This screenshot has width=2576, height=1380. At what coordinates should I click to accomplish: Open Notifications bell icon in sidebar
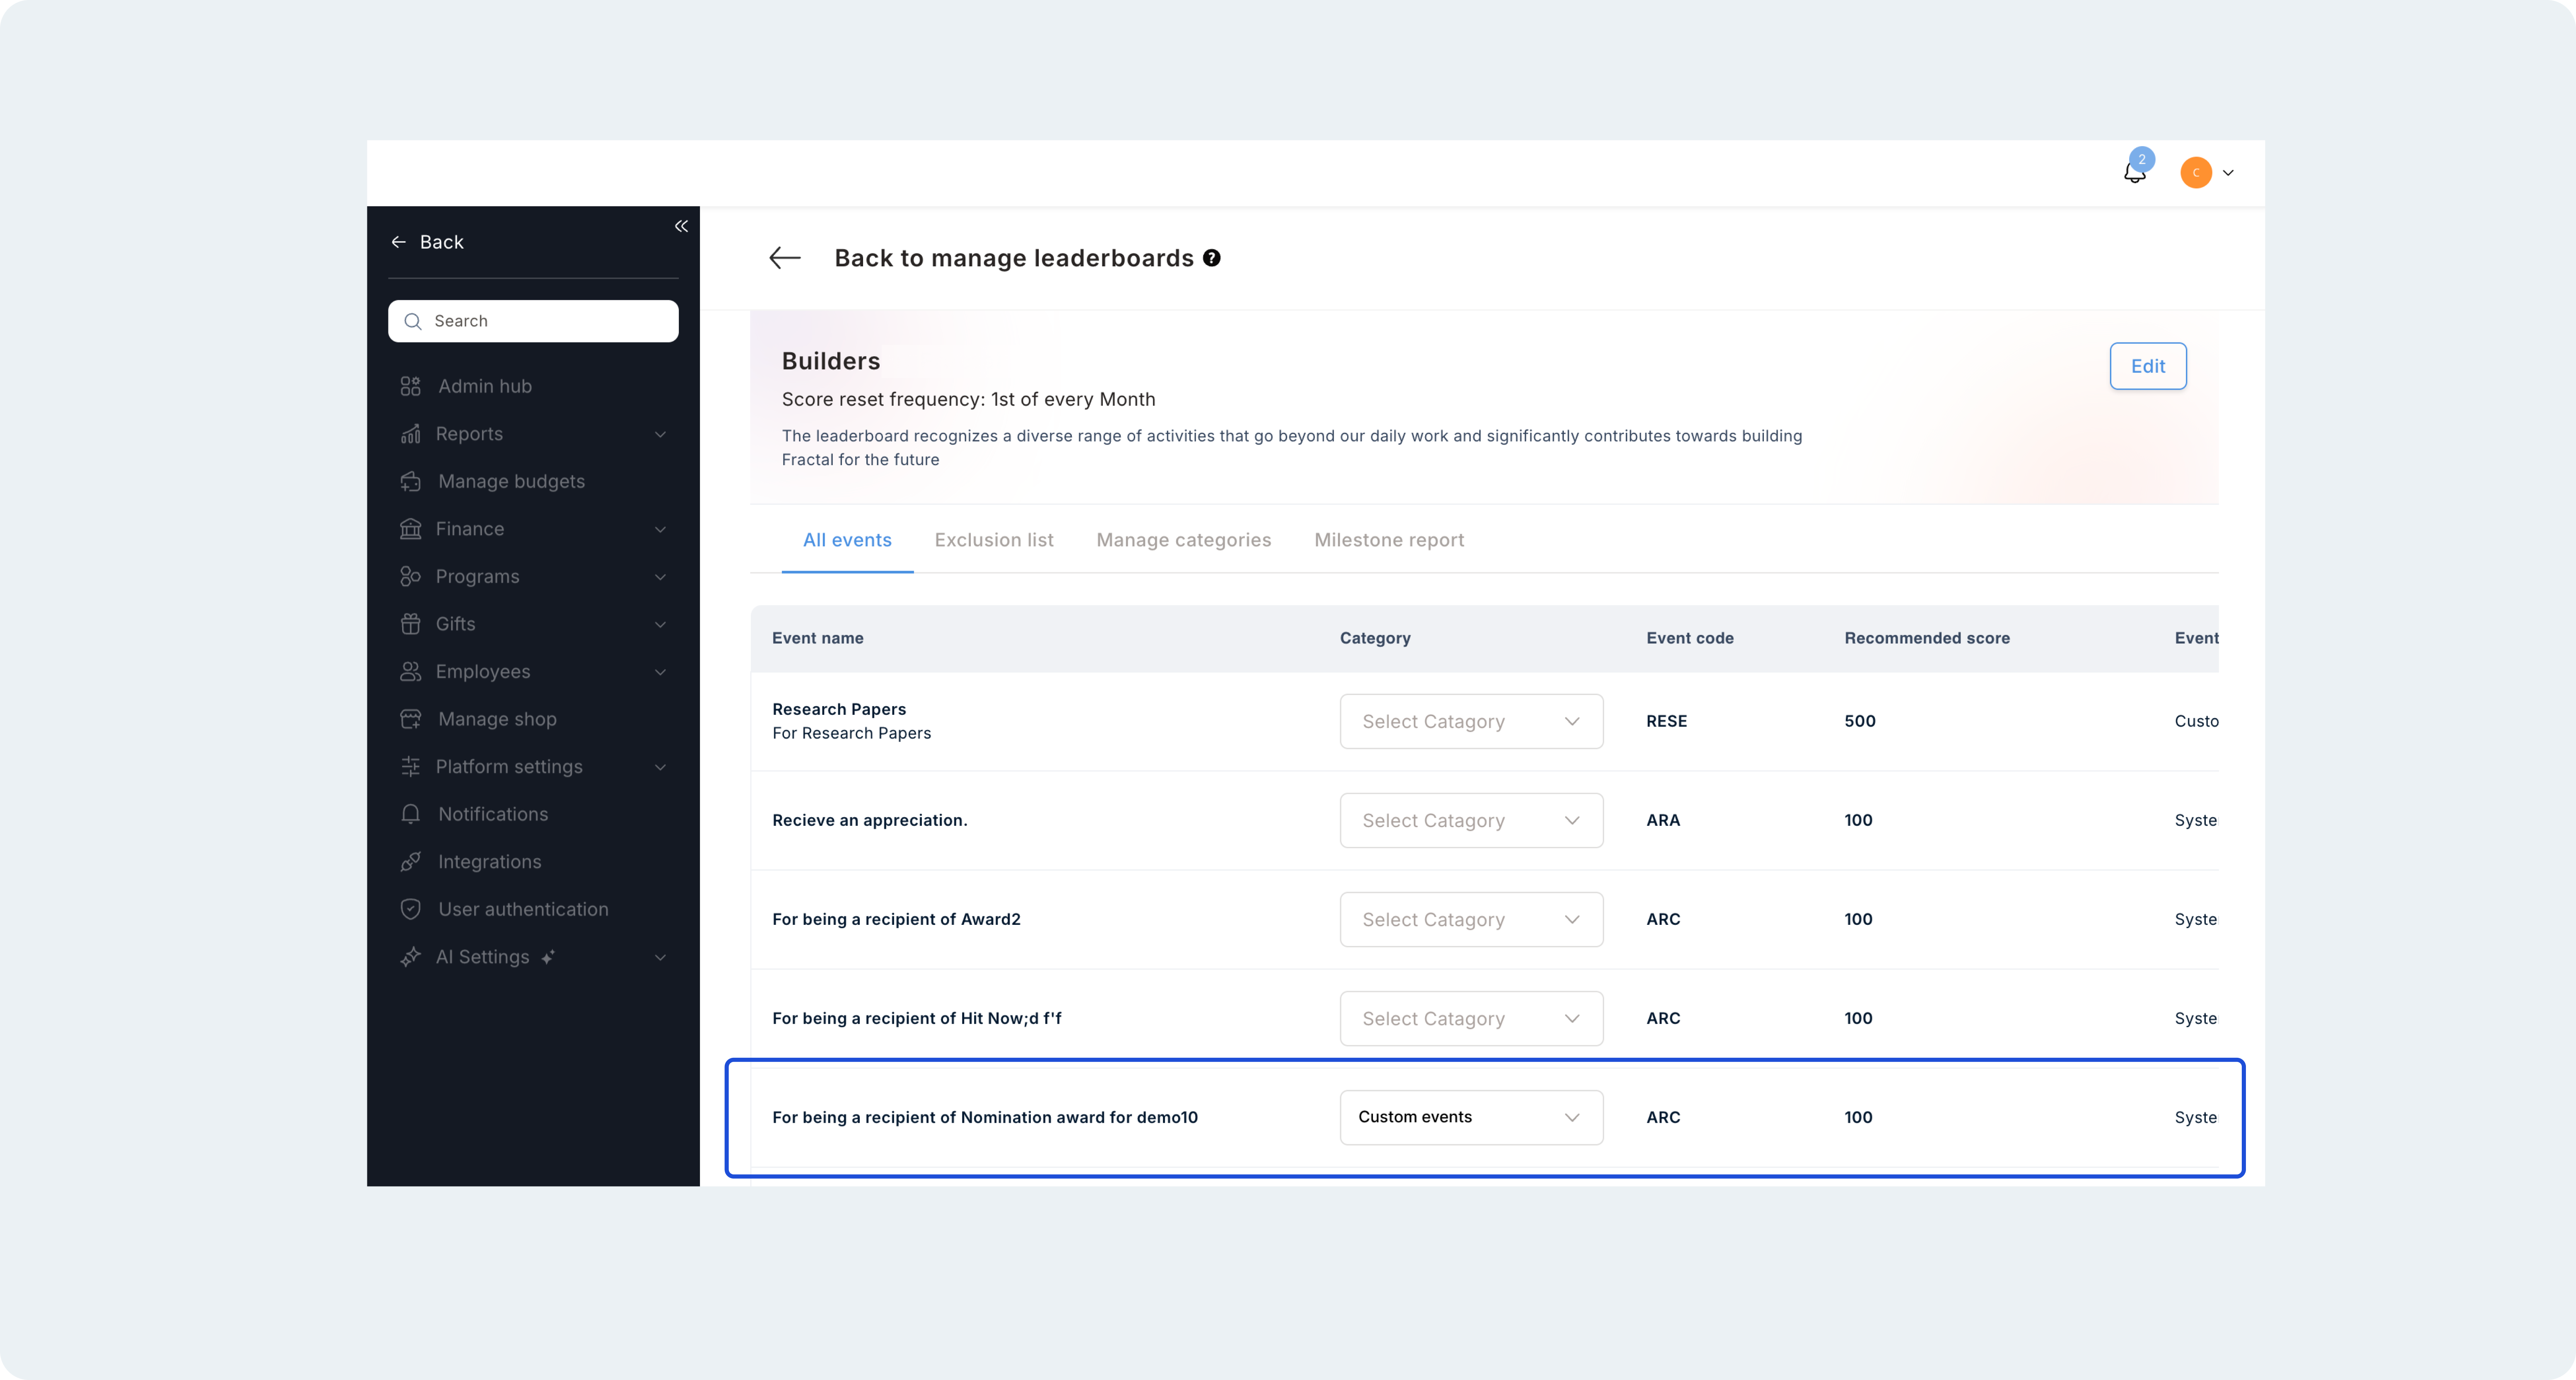(x=410, y=814)
